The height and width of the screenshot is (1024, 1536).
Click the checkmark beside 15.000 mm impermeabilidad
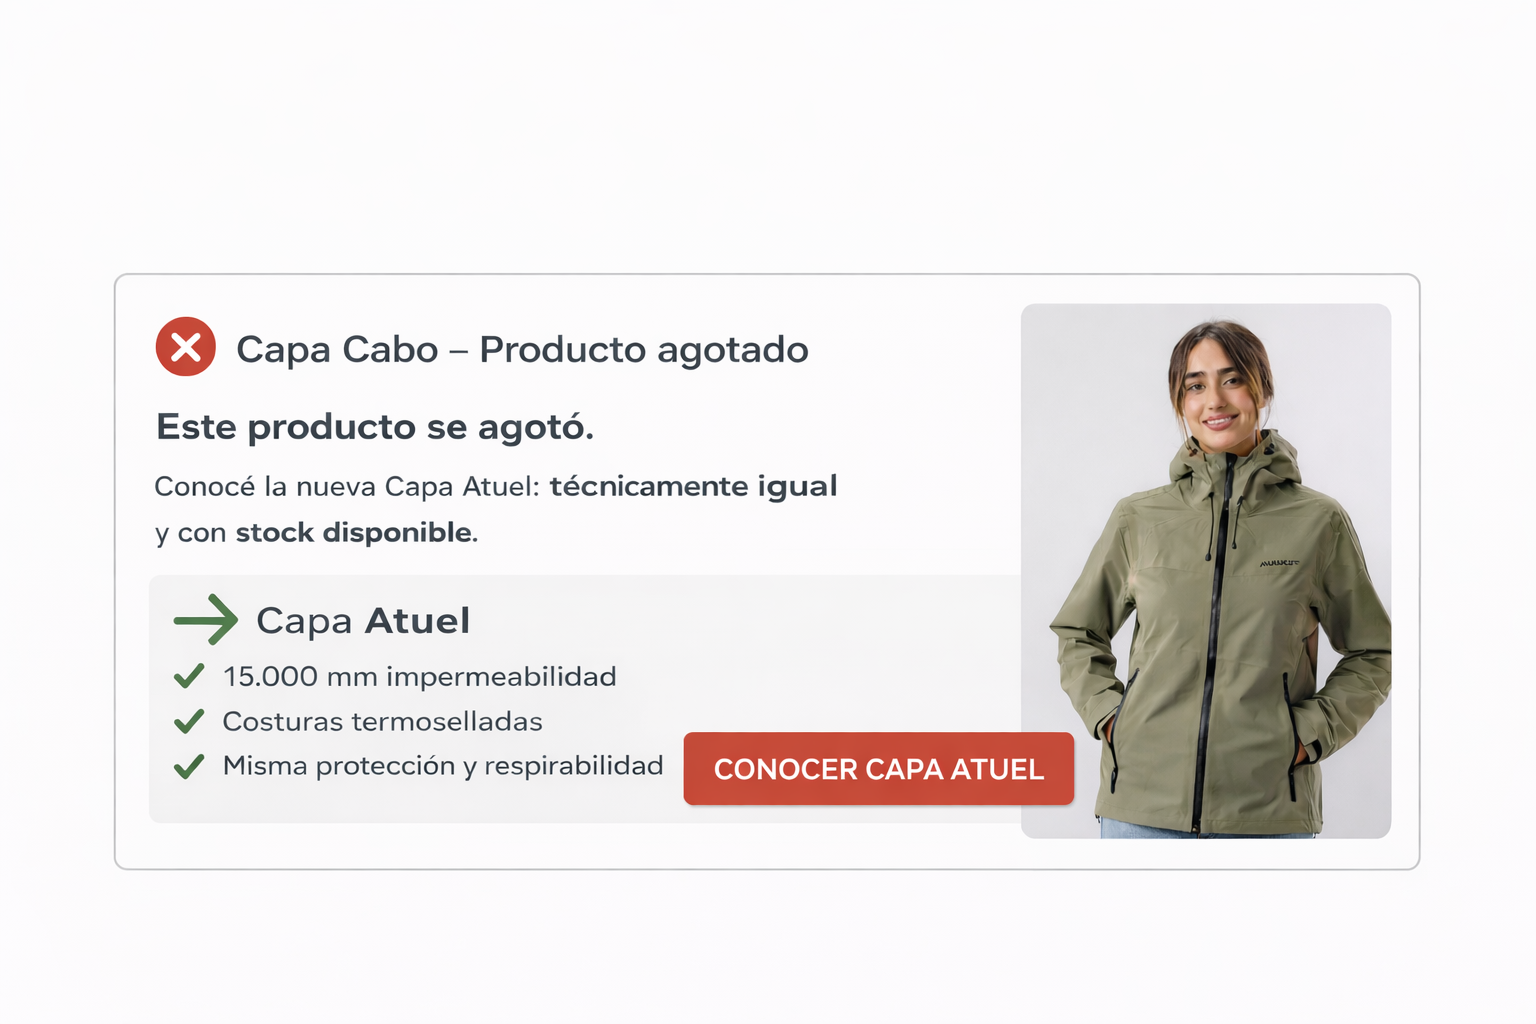pos(189,677)
